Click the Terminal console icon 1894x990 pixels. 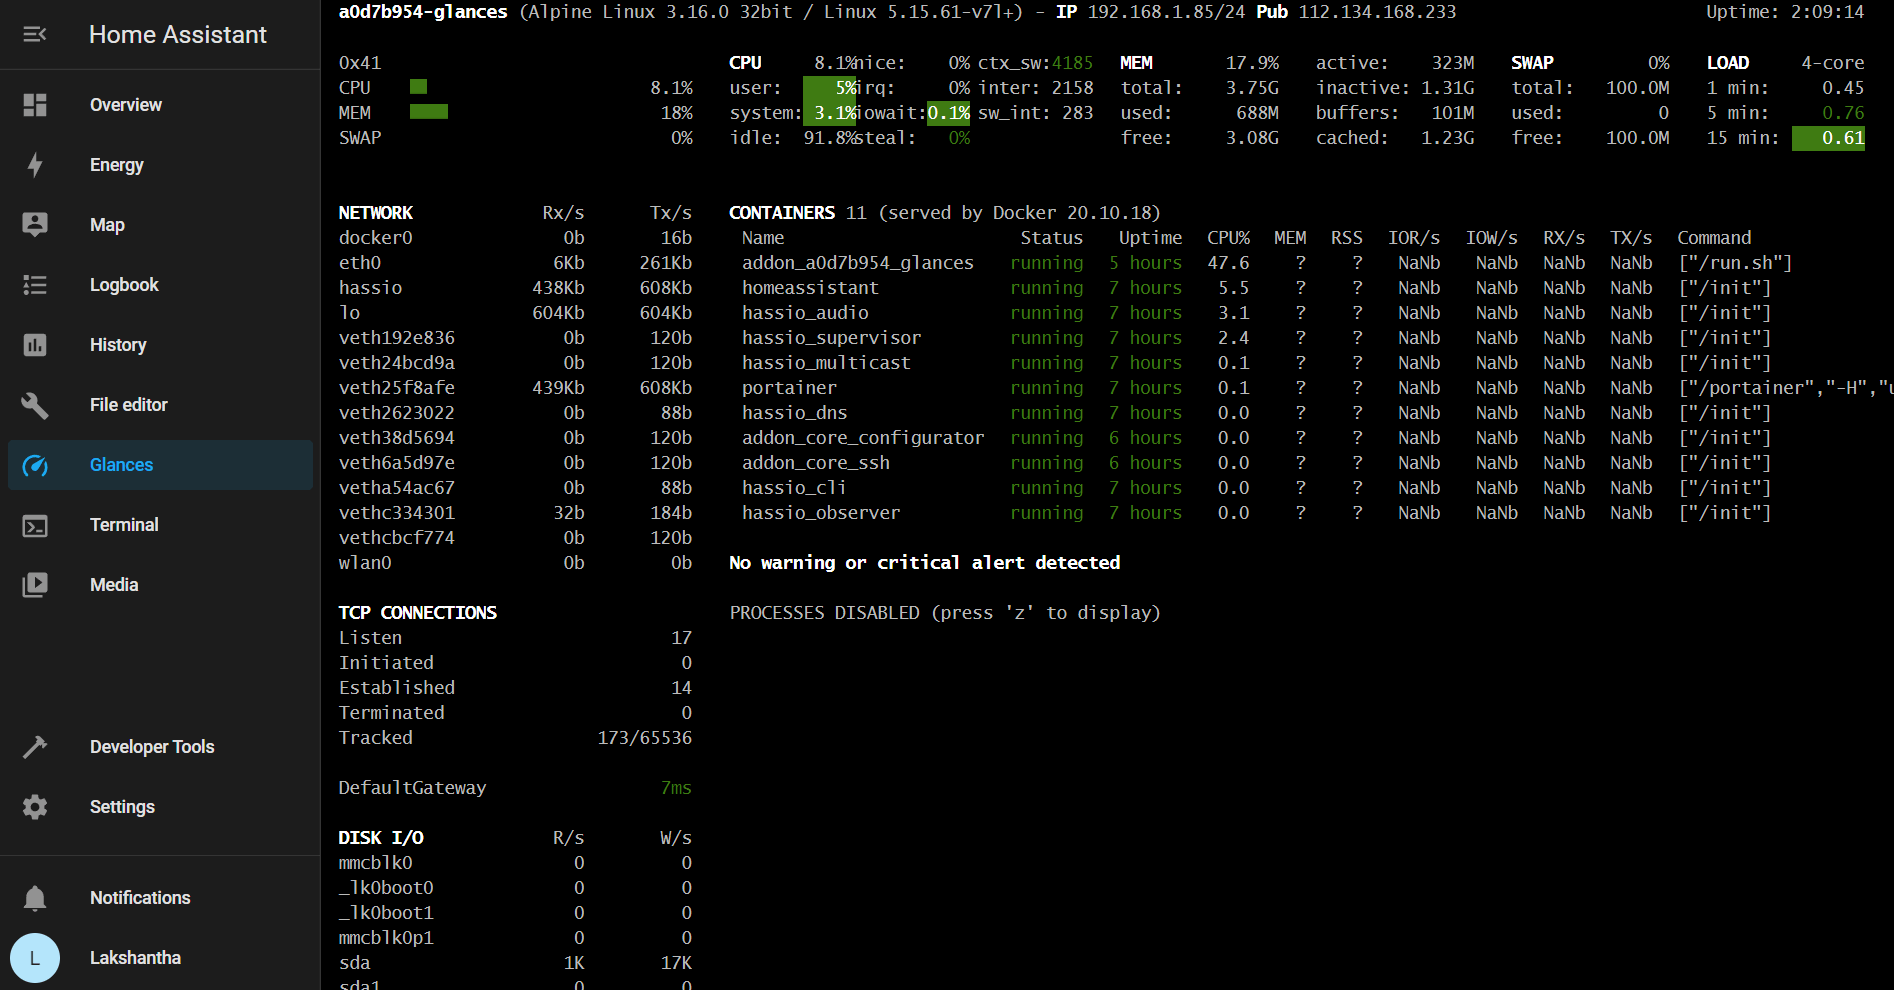(x=35, y=525)
